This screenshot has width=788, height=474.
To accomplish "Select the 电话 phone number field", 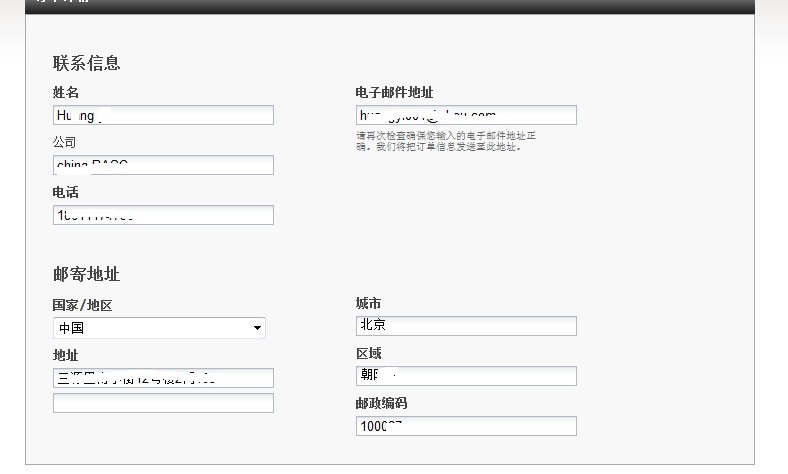I will (163, 215).
